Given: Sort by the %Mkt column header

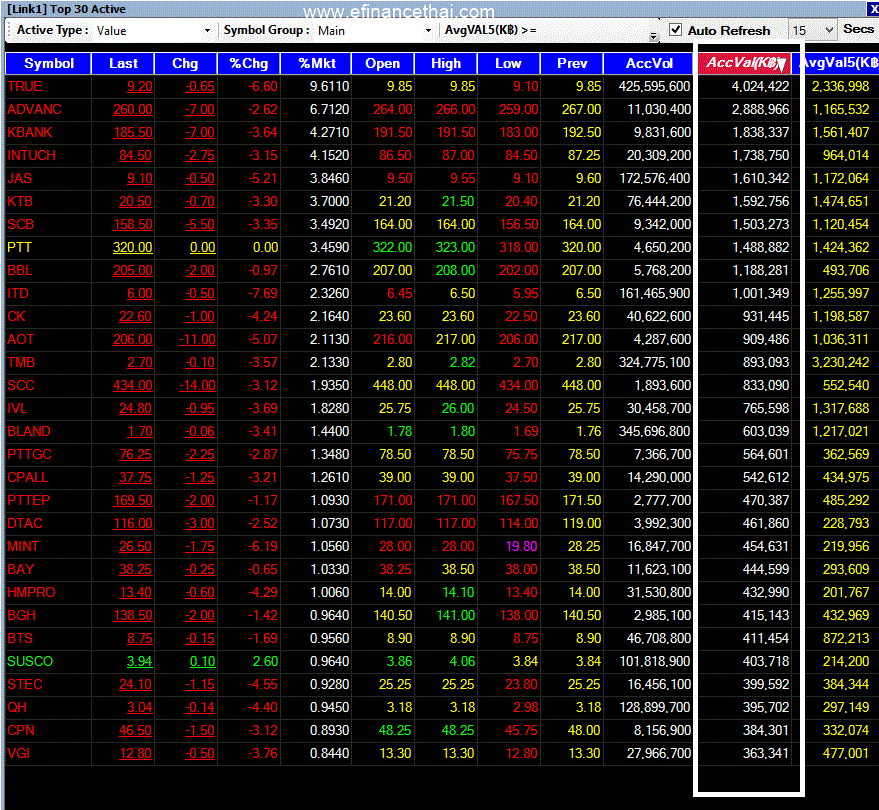Looking at the screenshot, I should pyautogui.click(x=316, y=63).
